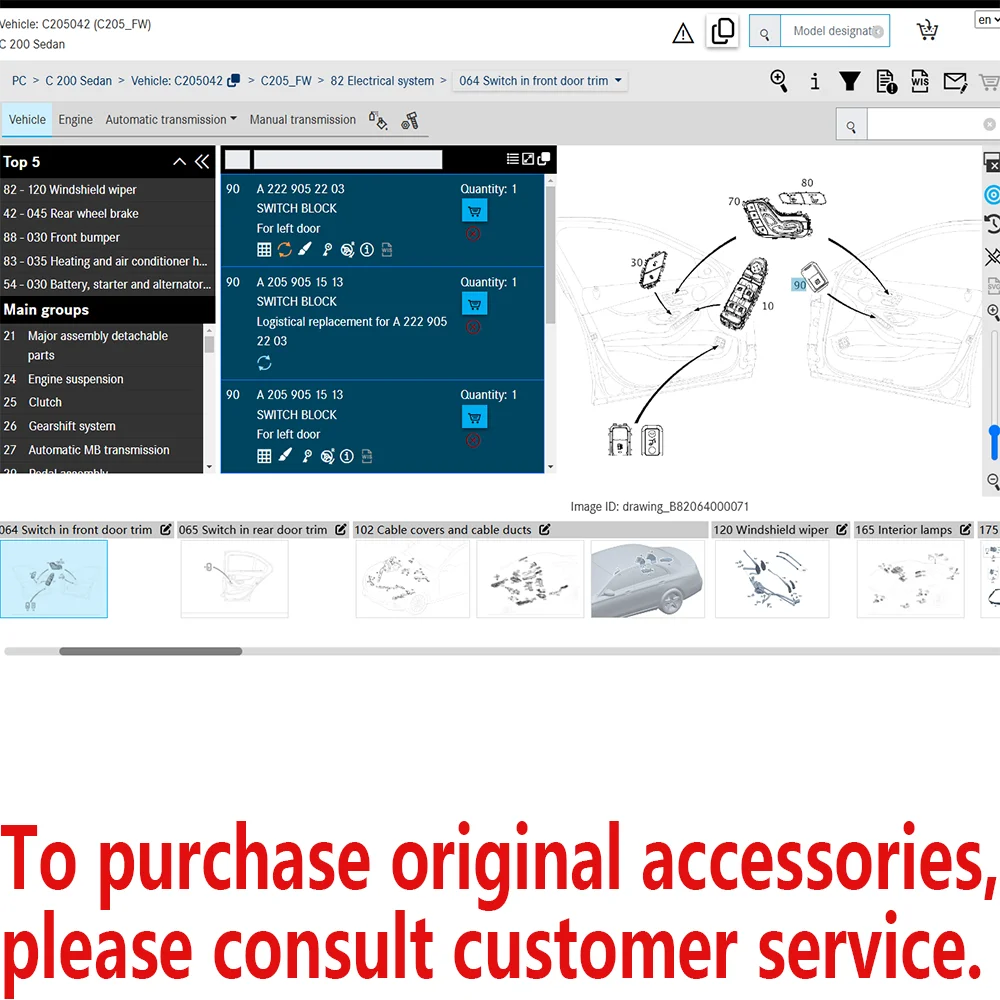This screenshot has width=1000, height=1000.
Task: Click callout number 90 in the drawing
Action: tap(799, 284)
